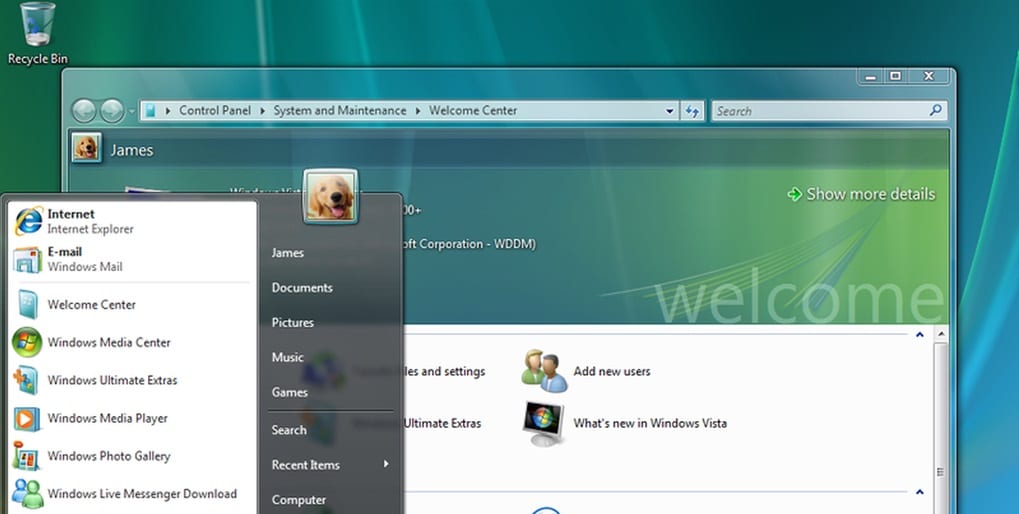Click the What's new in Windows Vista text
This screenshot has width=1019, height=514.
pyautogui.click(x=650, y=424)
